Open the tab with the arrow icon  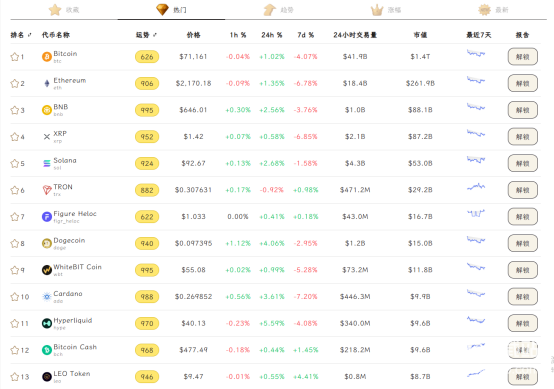tap(278, 10)
